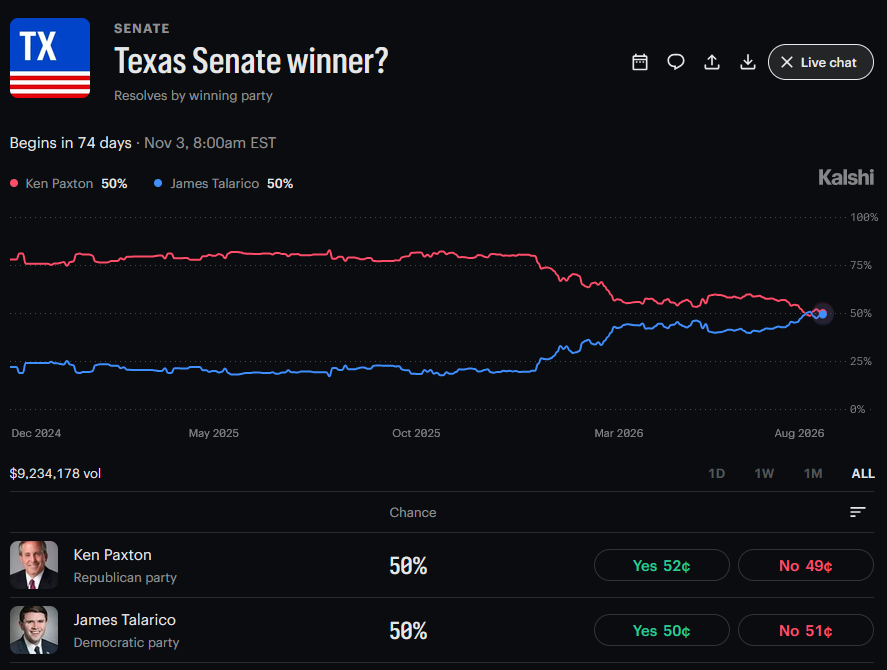The image size is (887, 670).
Task: Close the Live chat panel
Action: point(820,62)
